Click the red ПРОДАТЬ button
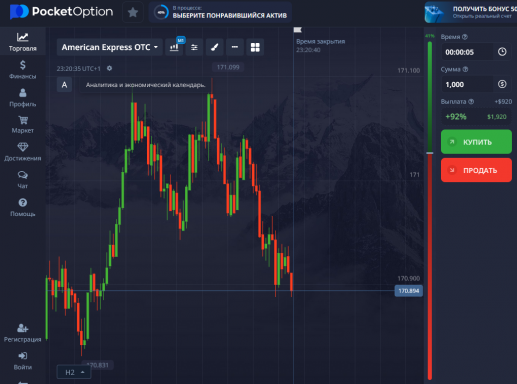This screenshot has width=517, height=384. pos(476,170)
